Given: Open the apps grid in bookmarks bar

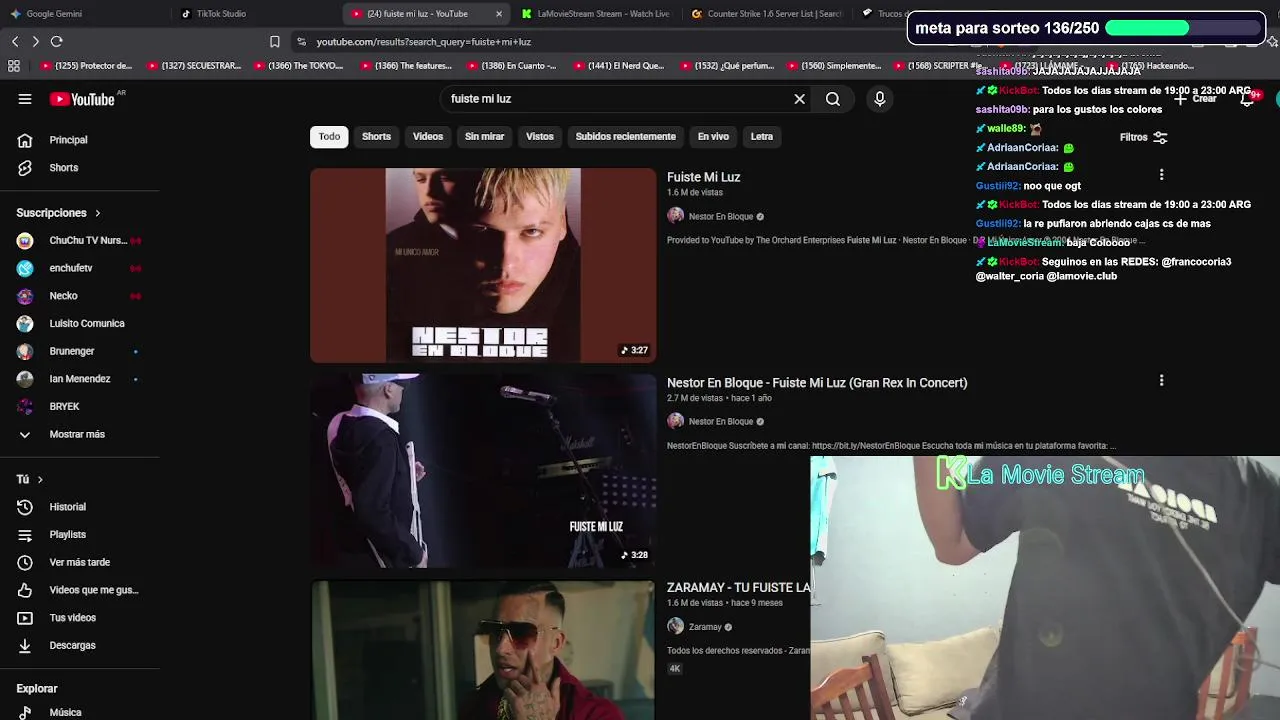Looking at the screenshot, I should click(x=14, y=66).
